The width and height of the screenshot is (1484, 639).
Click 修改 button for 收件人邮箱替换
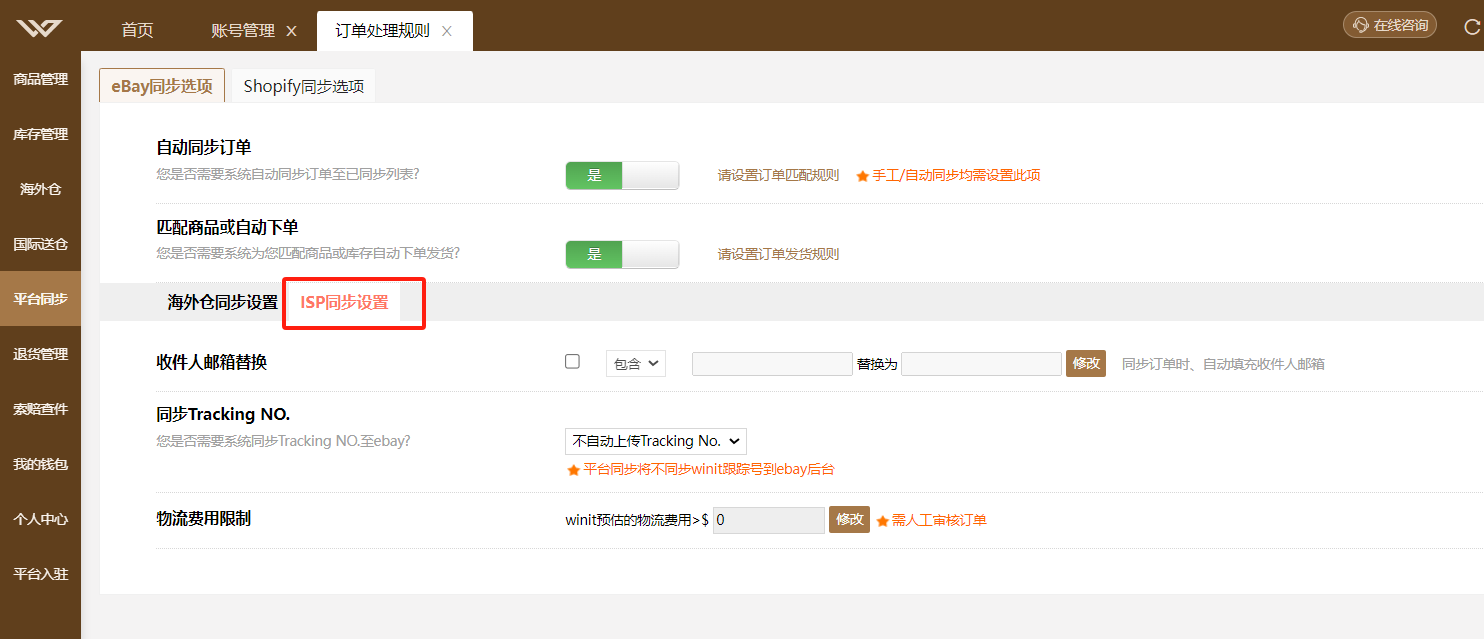pos(1086,363)
